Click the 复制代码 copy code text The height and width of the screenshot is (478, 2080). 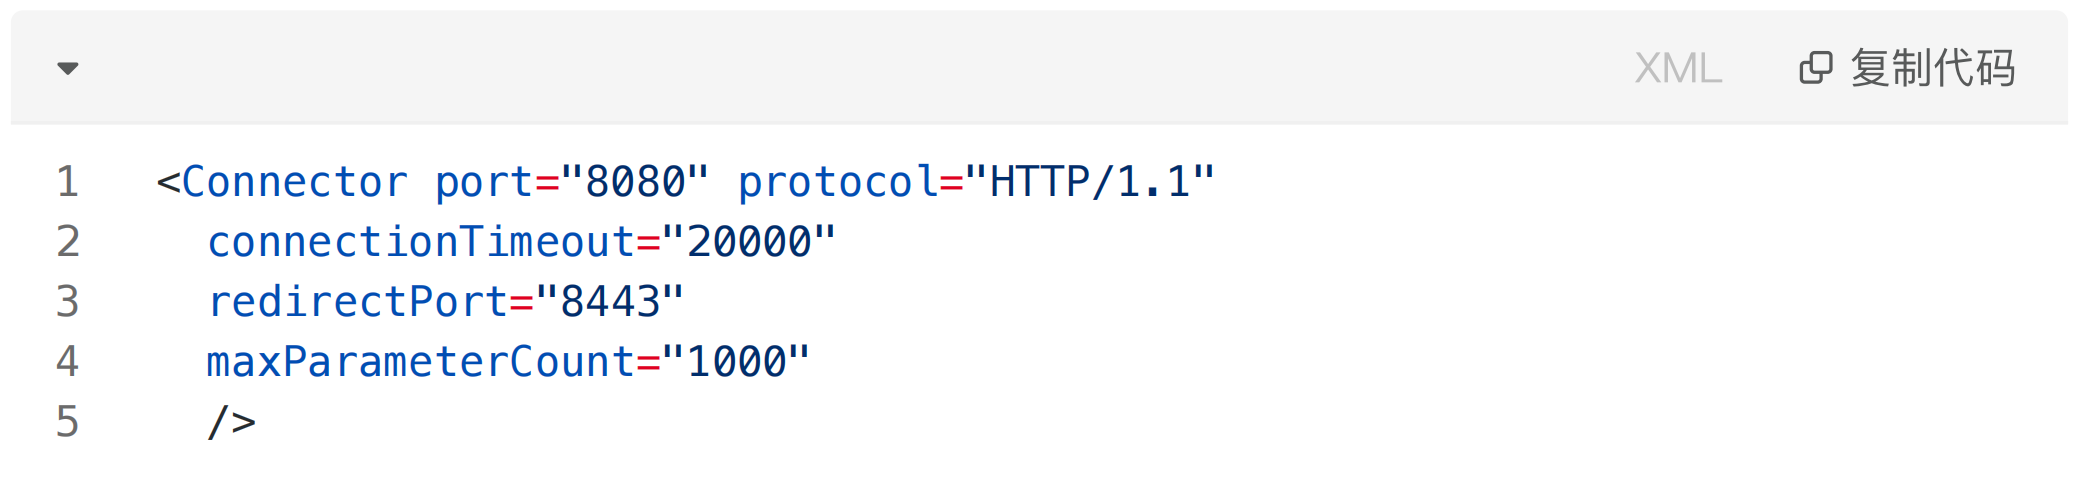1932,68
